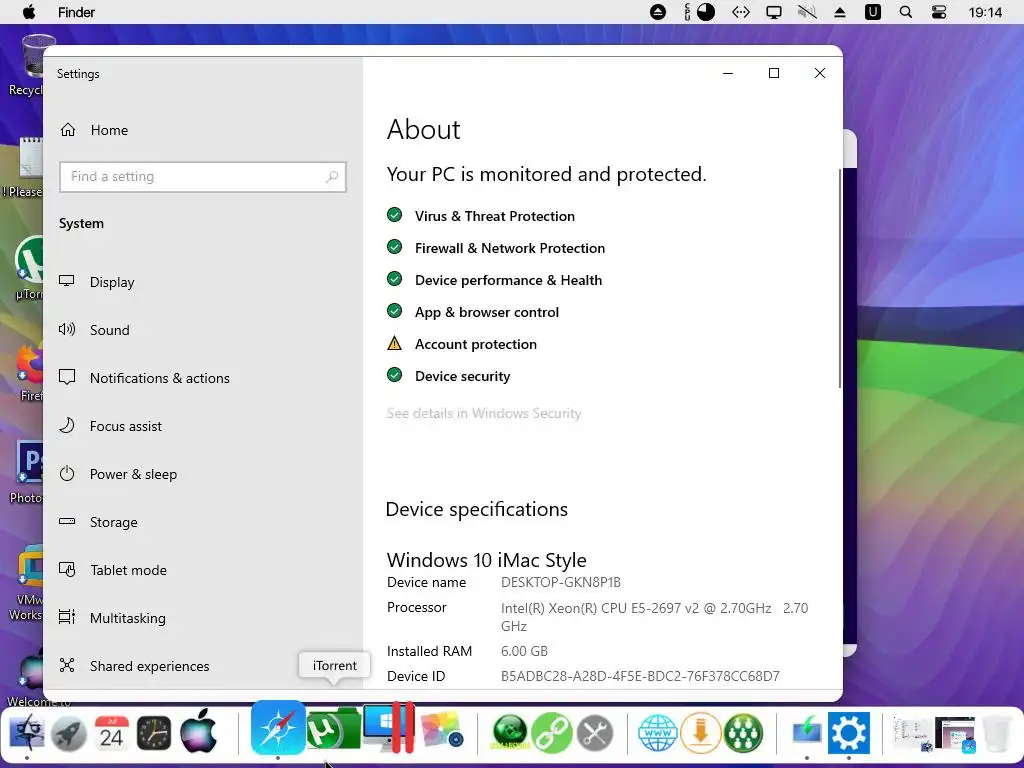Click the plain eject icon in the menu bar
This screenshot has height=768, width=1024.
point(840,12)
